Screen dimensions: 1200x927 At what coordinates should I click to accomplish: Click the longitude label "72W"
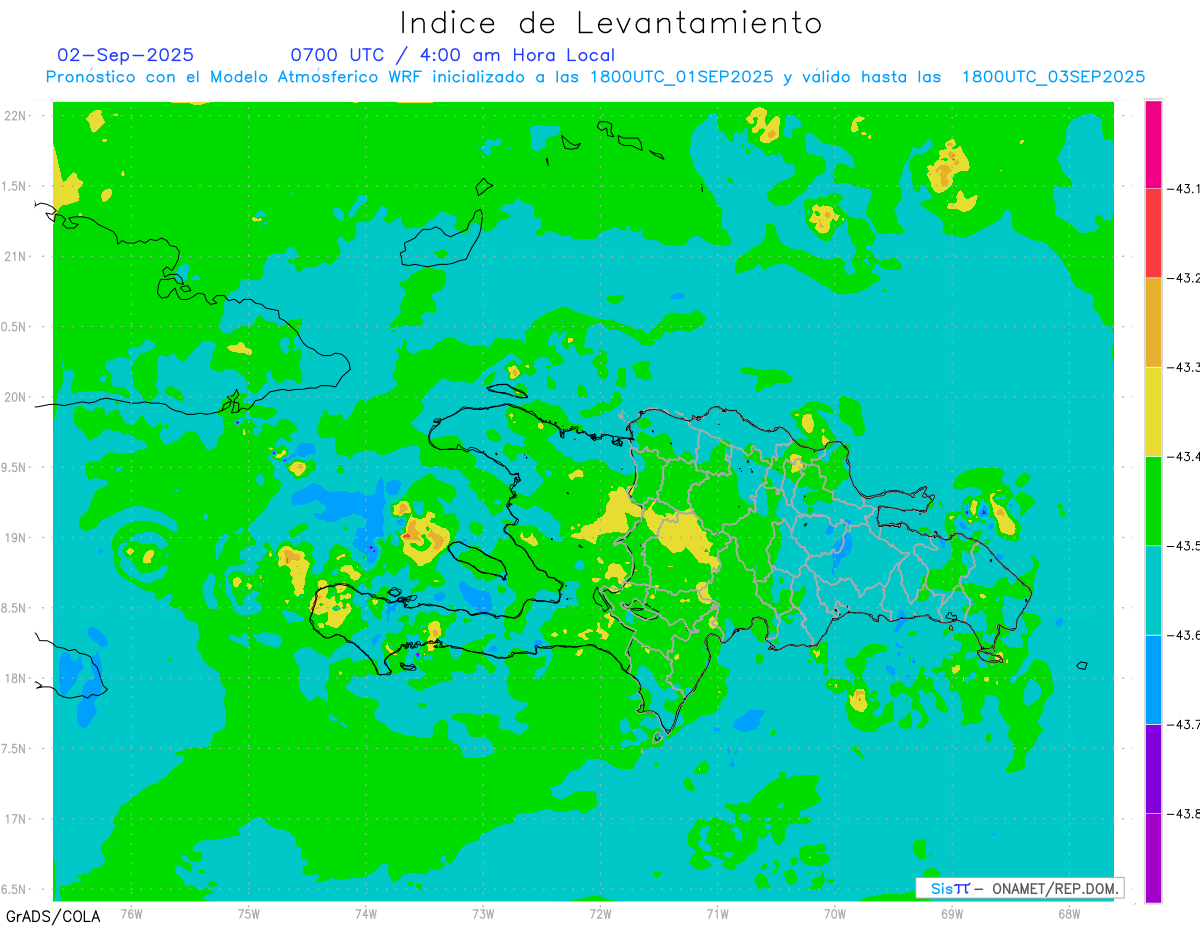[600, 913]
